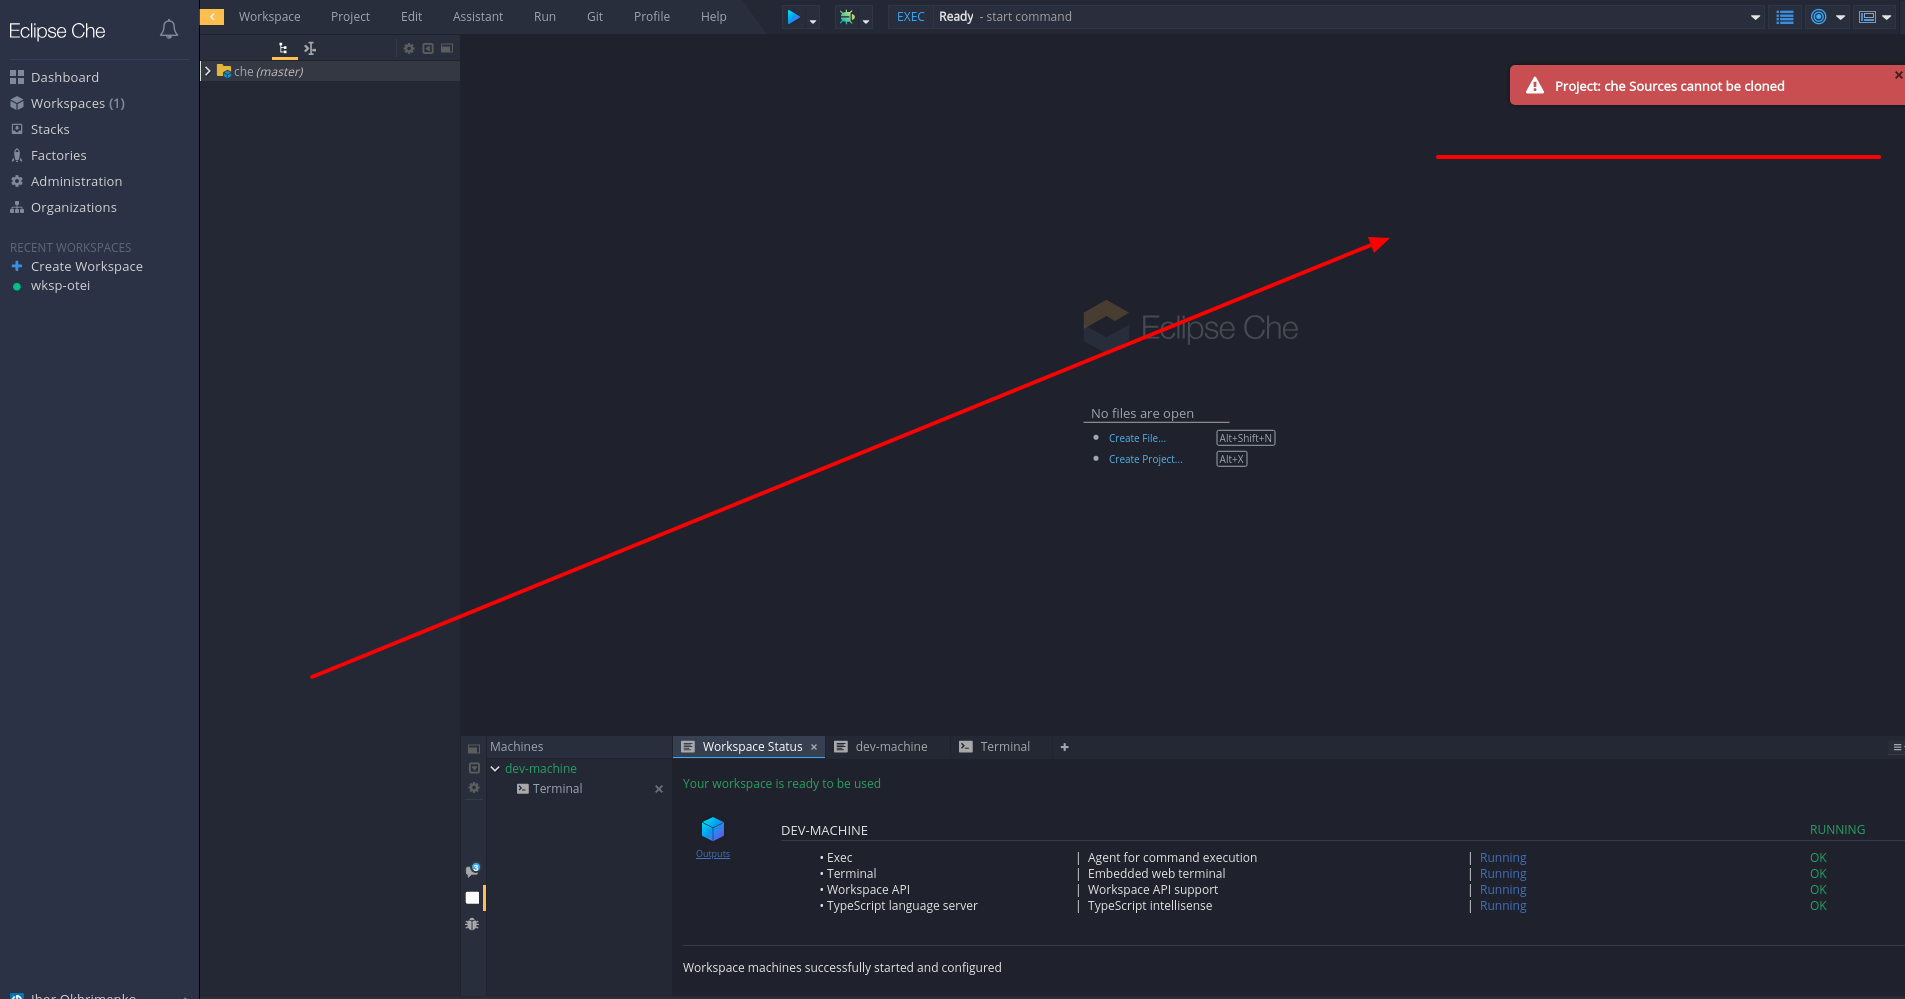Open dropdown next to target icon
This screenshot has height=999, width=1905.
tap(1841, 17)
